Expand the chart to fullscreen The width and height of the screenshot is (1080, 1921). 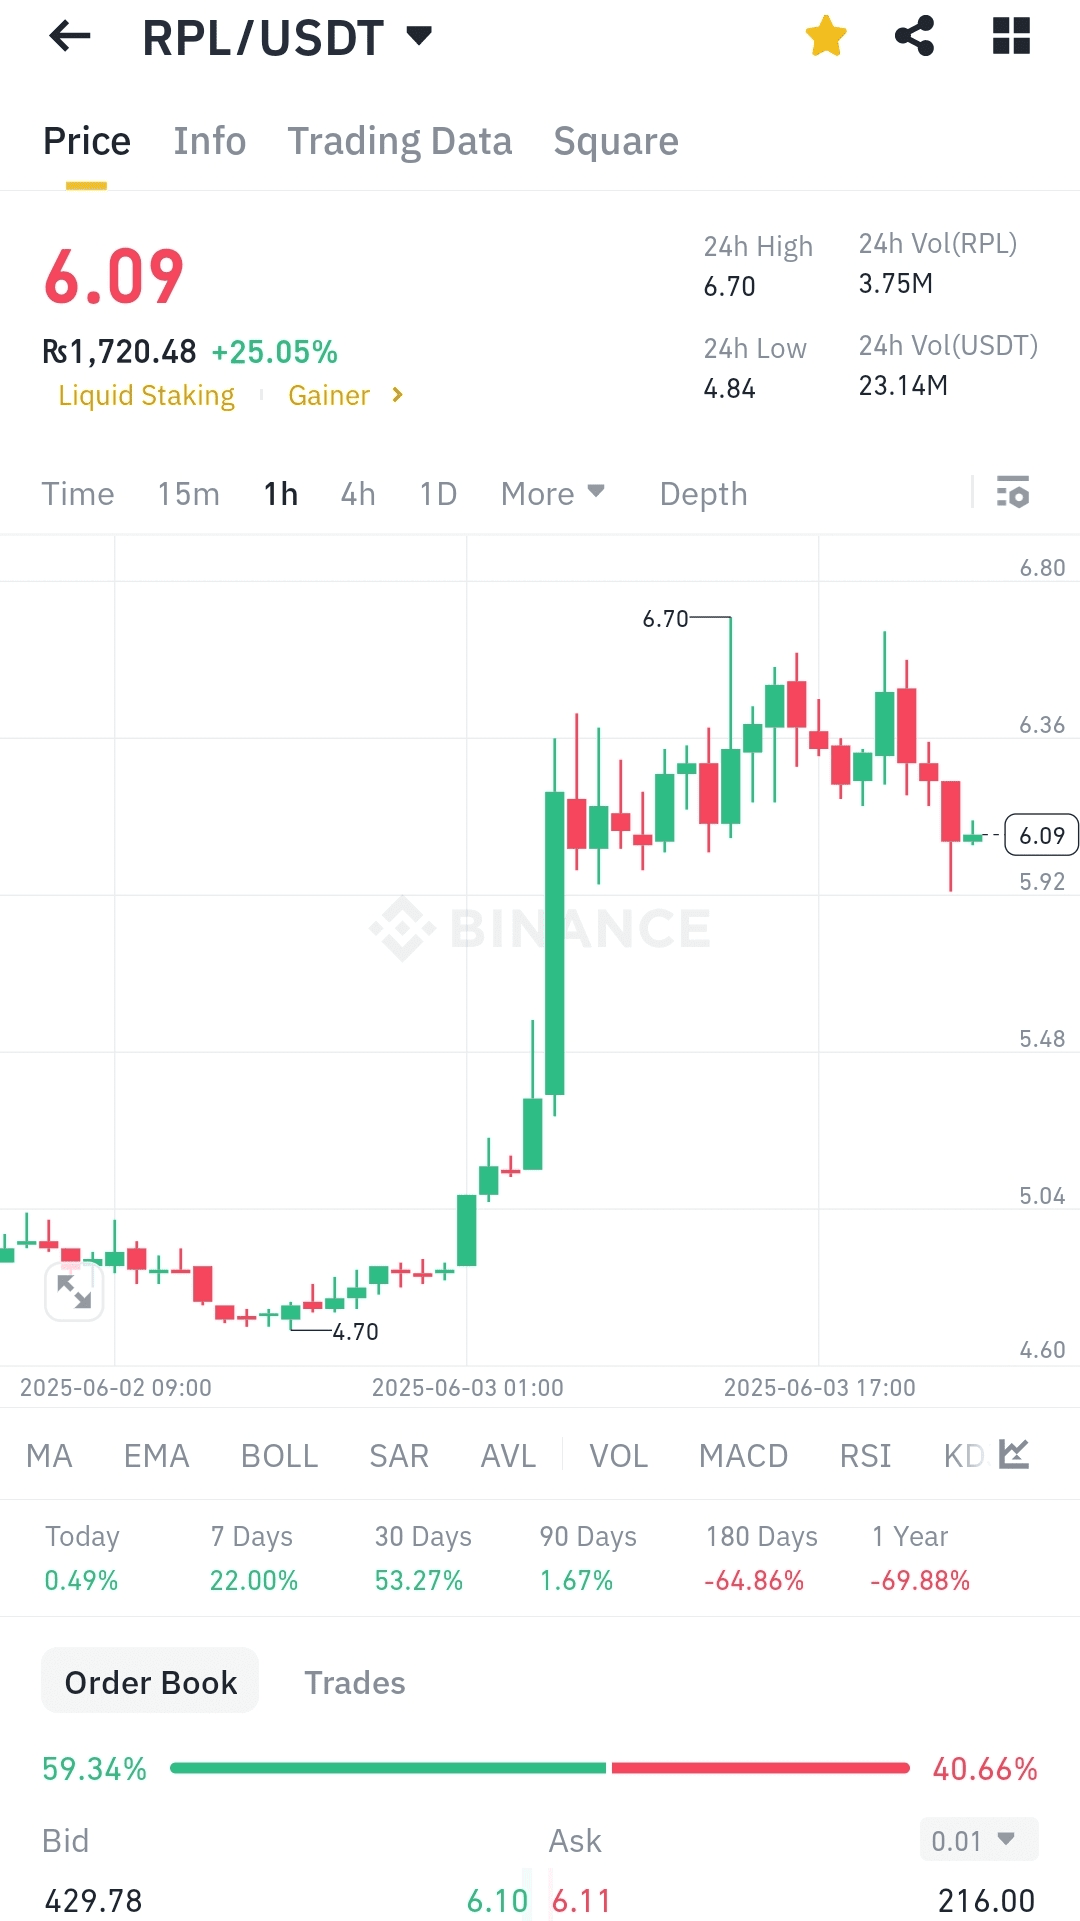click(x=74, y=1292)
